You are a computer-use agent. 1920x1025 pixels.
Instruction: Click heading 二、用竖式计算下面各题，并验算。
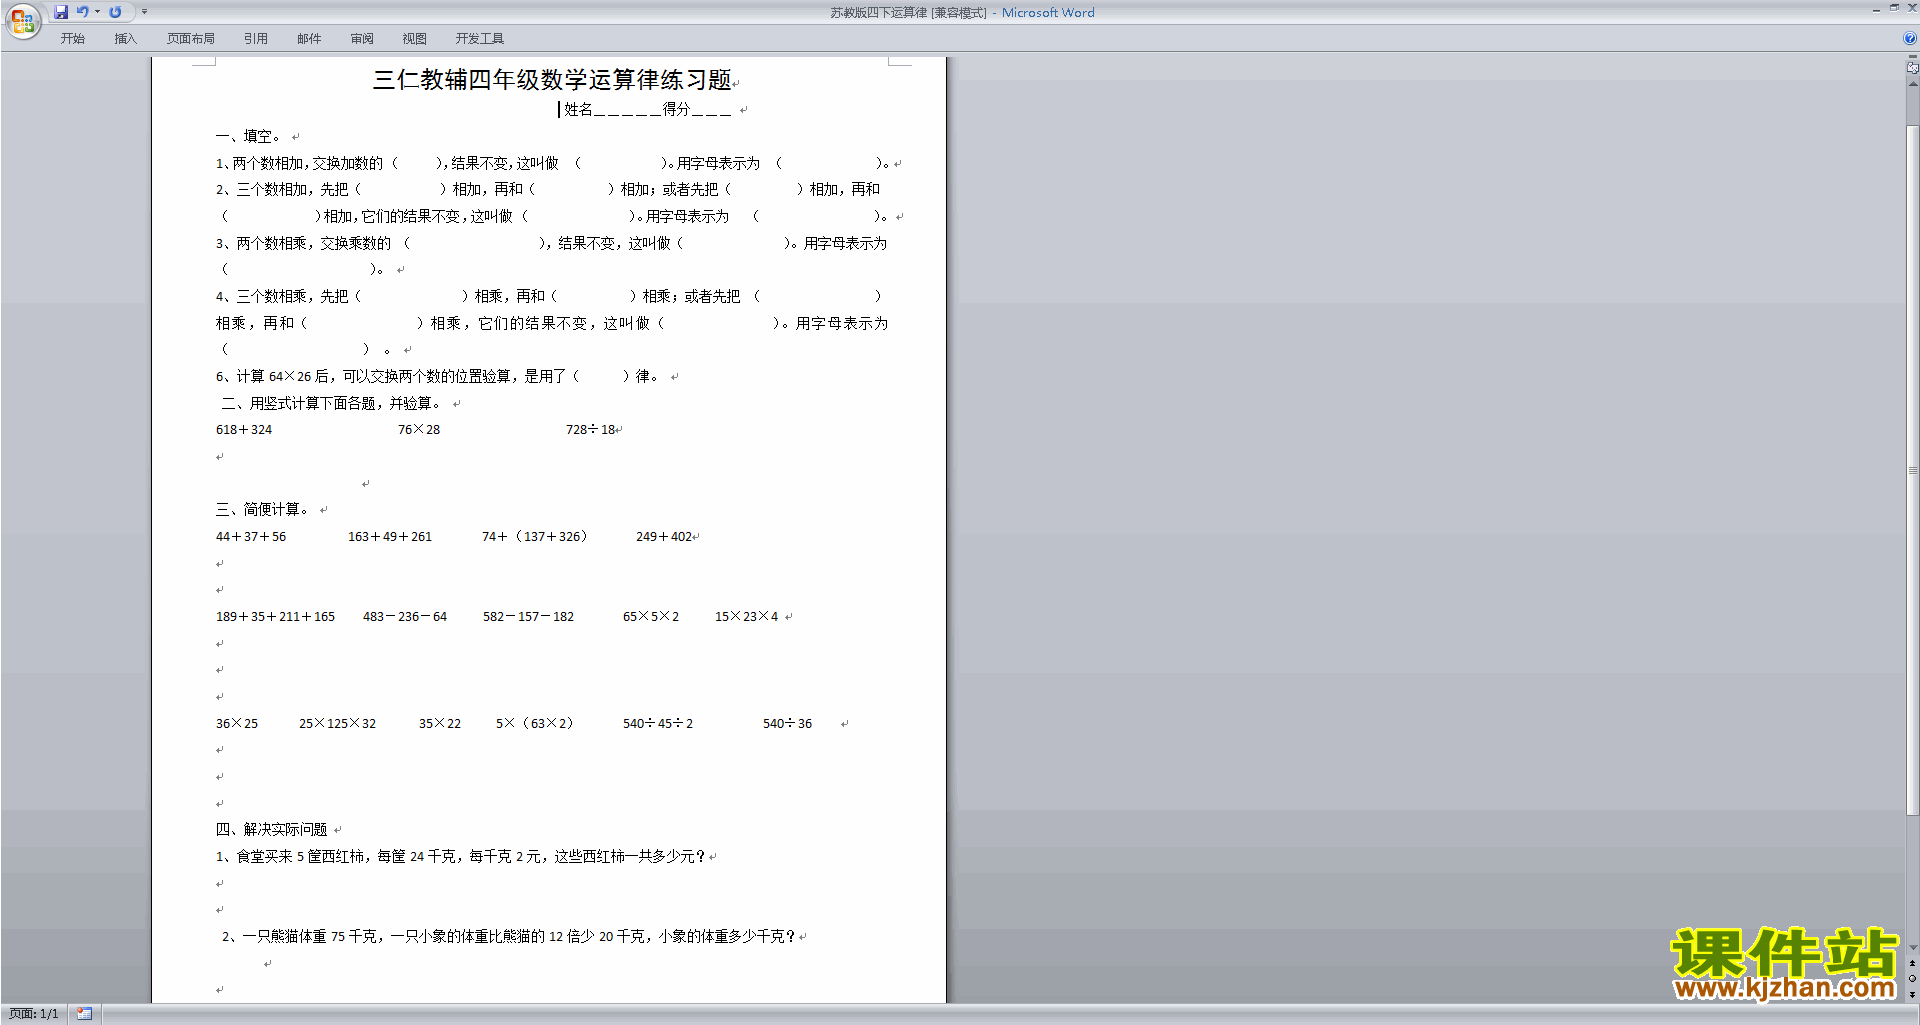tap(331, 403)
